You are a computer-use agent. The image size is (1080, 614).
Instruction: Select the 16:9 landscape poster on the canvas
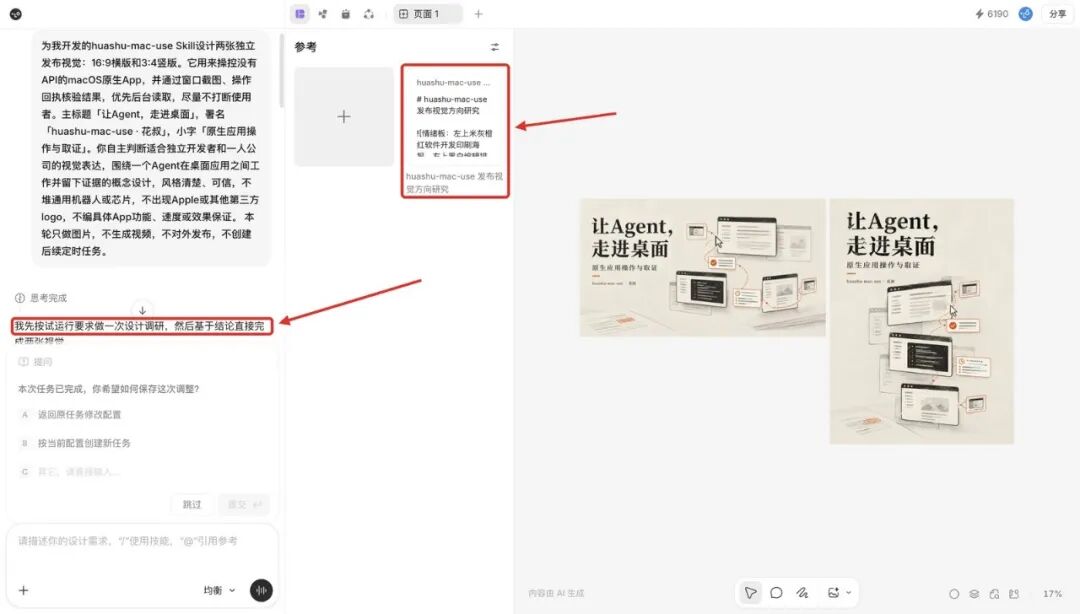point(703,267)
